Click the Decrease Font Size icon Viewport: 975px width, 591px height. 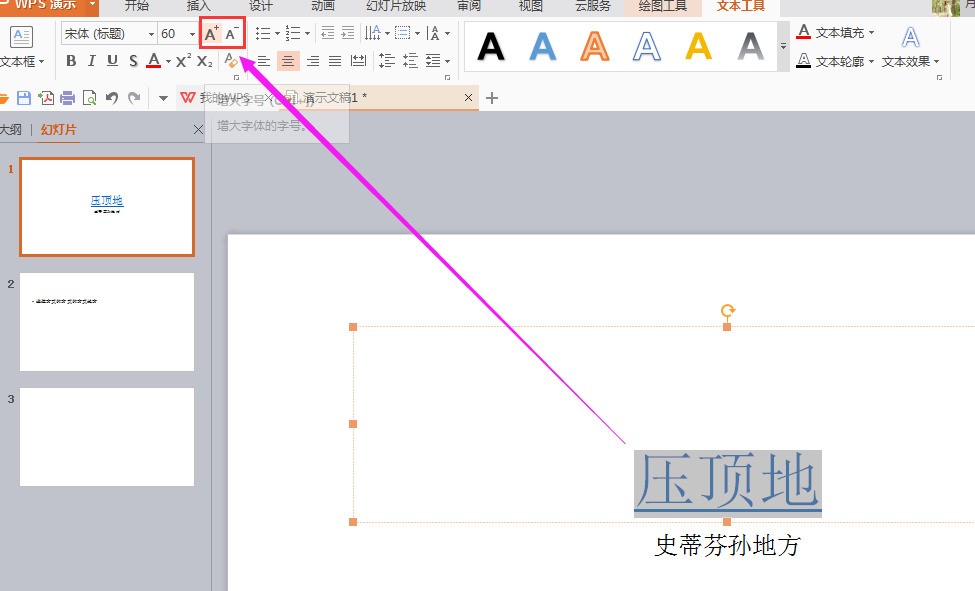coord(229,33)
